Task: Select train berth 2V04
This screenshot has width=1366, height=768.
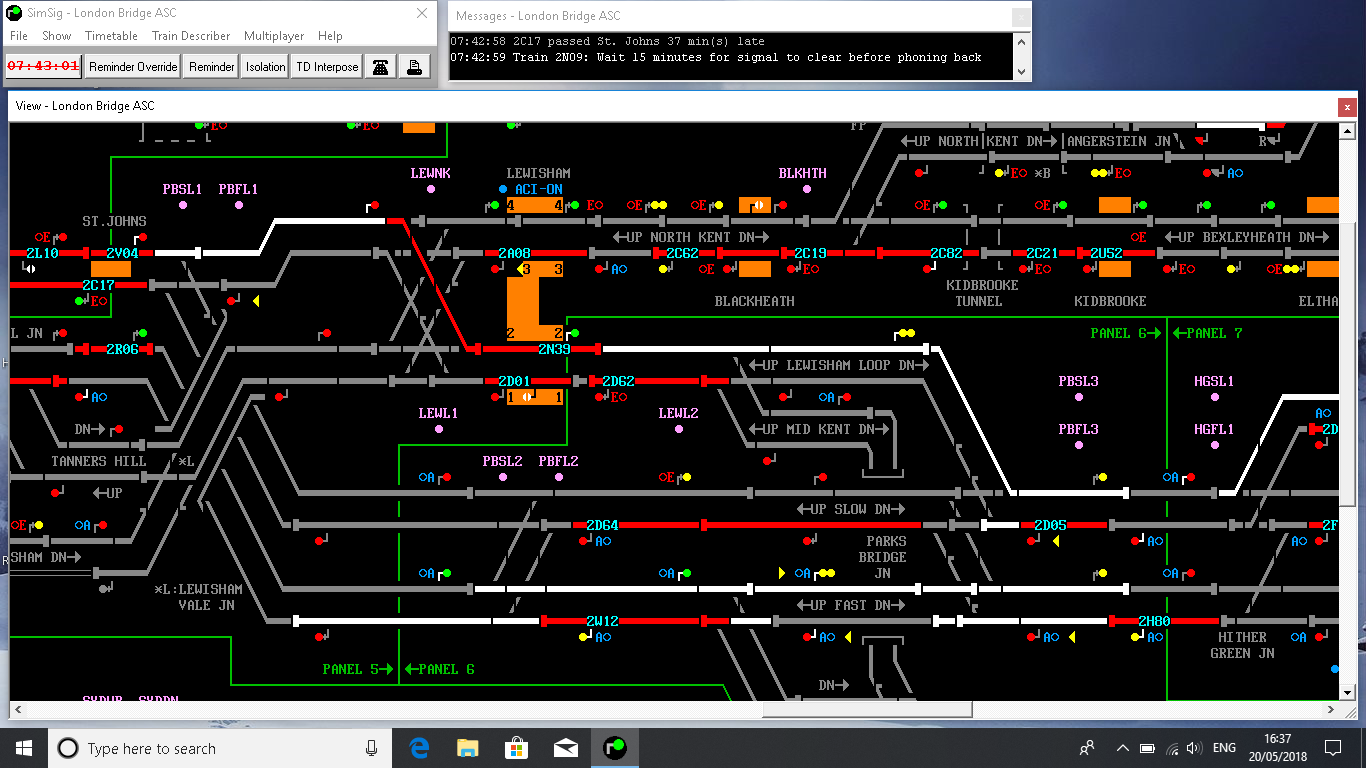Action: tap(123, 253)
